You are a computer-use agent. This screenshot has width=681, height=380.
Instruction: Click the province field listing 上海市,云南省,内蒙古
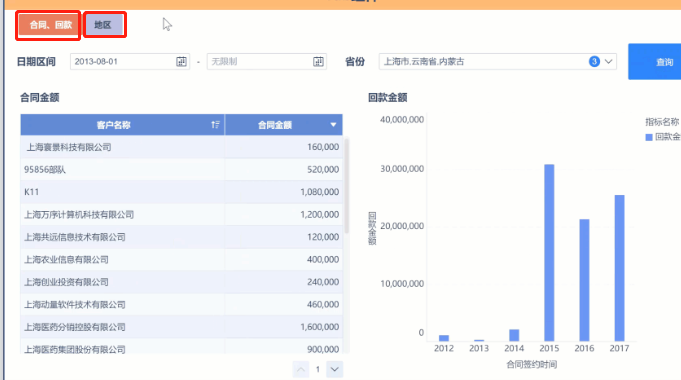click(497, 62)
